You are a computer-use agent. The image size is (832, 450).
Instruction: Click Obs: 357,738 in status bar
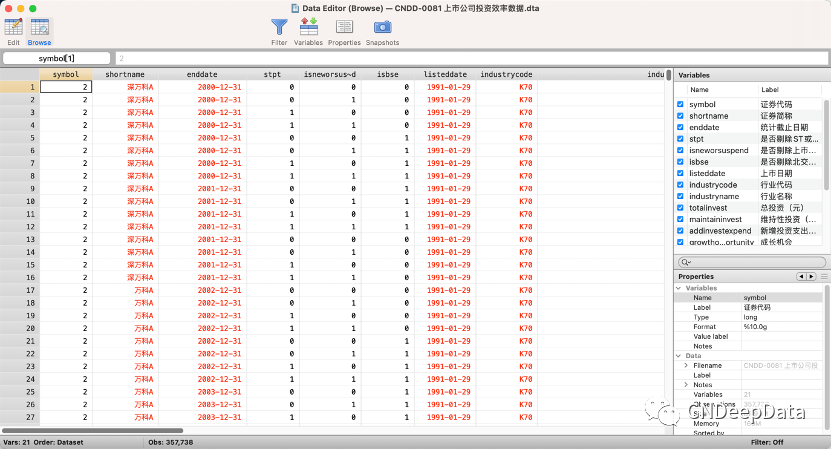point(170,443)
